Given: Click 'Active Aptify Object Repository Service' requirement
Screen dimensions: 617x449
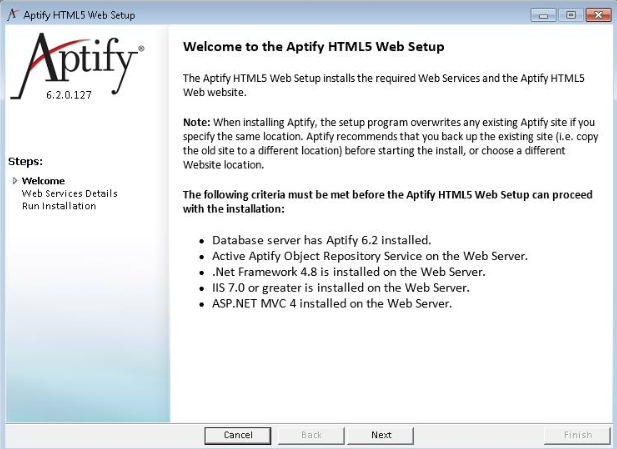Looking at the screenshot, I should [369, 256].
